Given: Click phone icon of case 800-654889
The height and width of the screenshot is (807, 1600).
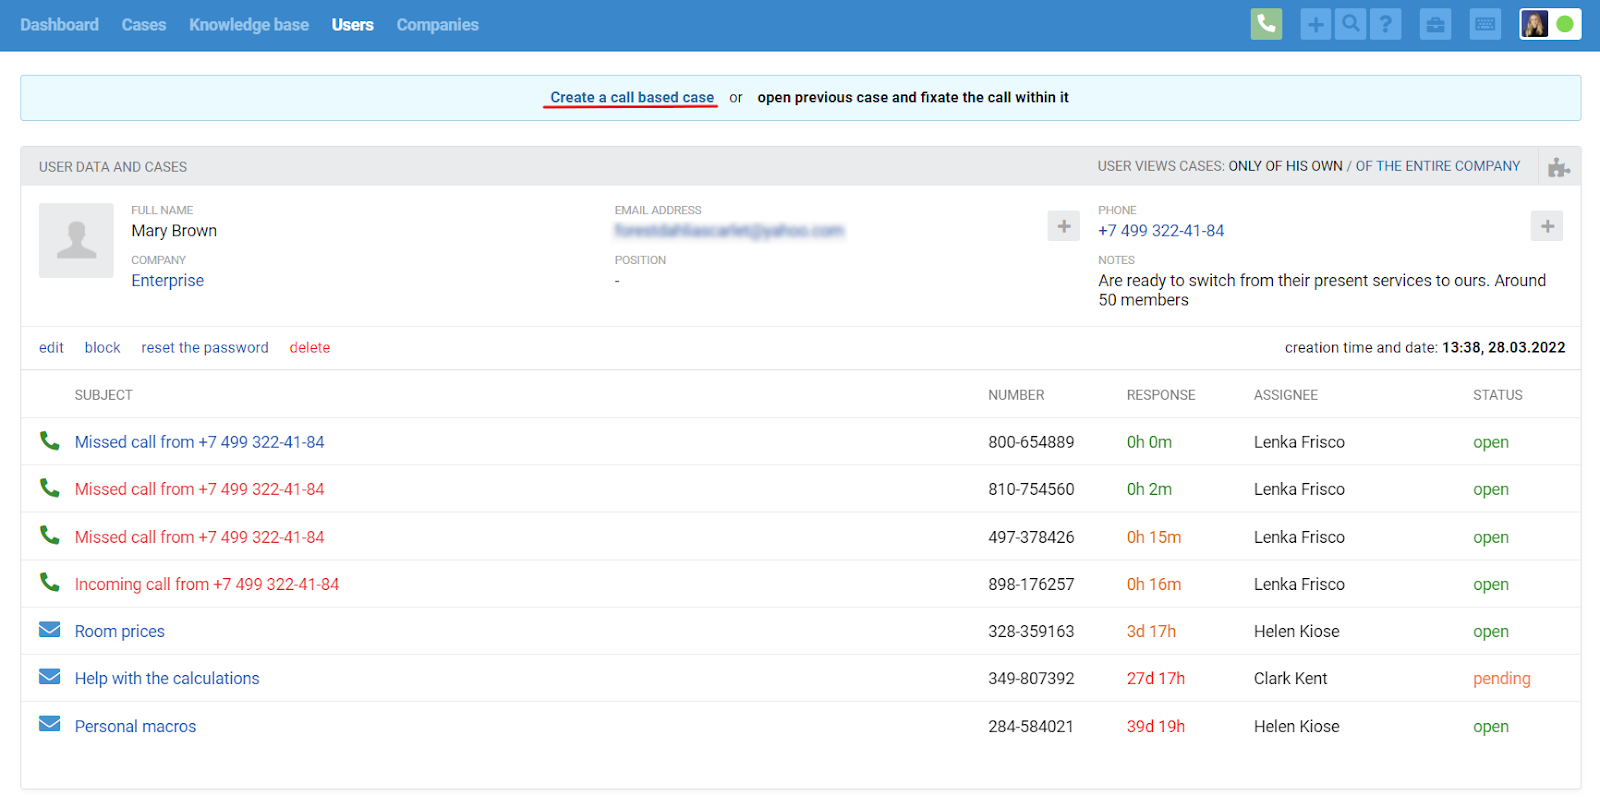Looking at the screenshot, I should click(49, 440).
